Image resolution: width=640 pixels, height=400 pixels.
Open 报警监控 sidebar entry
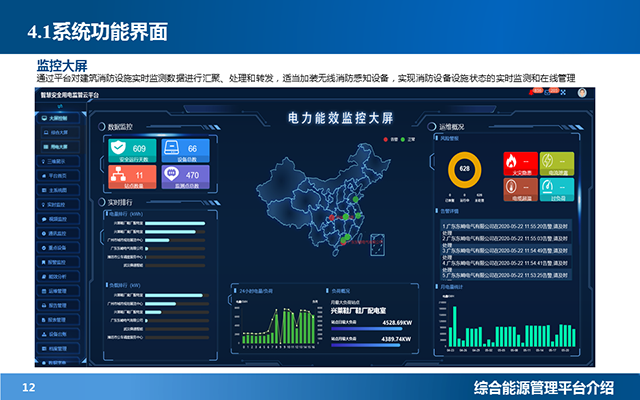click(58, 262)
